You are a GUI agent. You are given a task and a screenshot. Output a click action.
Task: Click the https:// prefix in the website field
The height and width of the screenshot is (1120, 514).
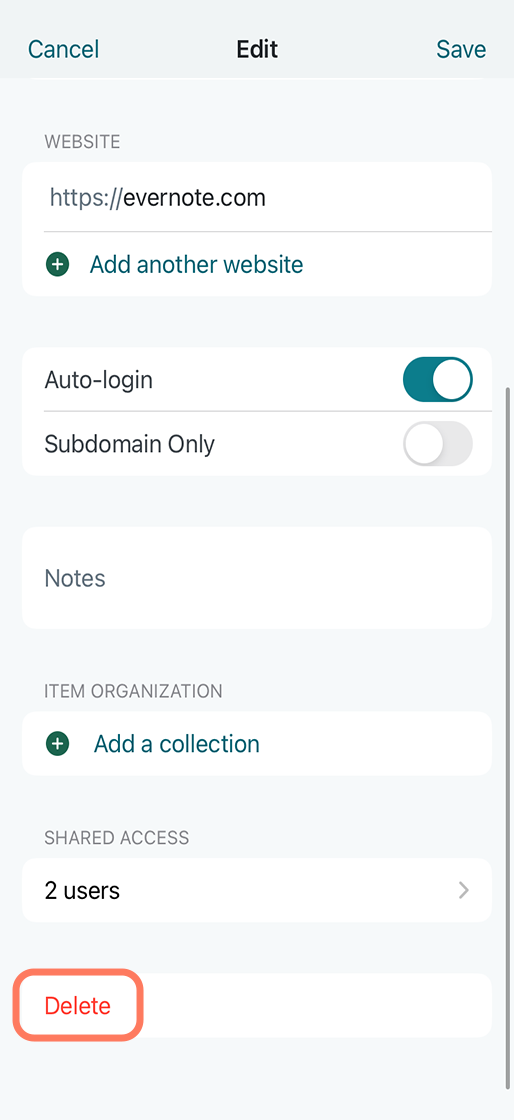[x=84, y=197]
